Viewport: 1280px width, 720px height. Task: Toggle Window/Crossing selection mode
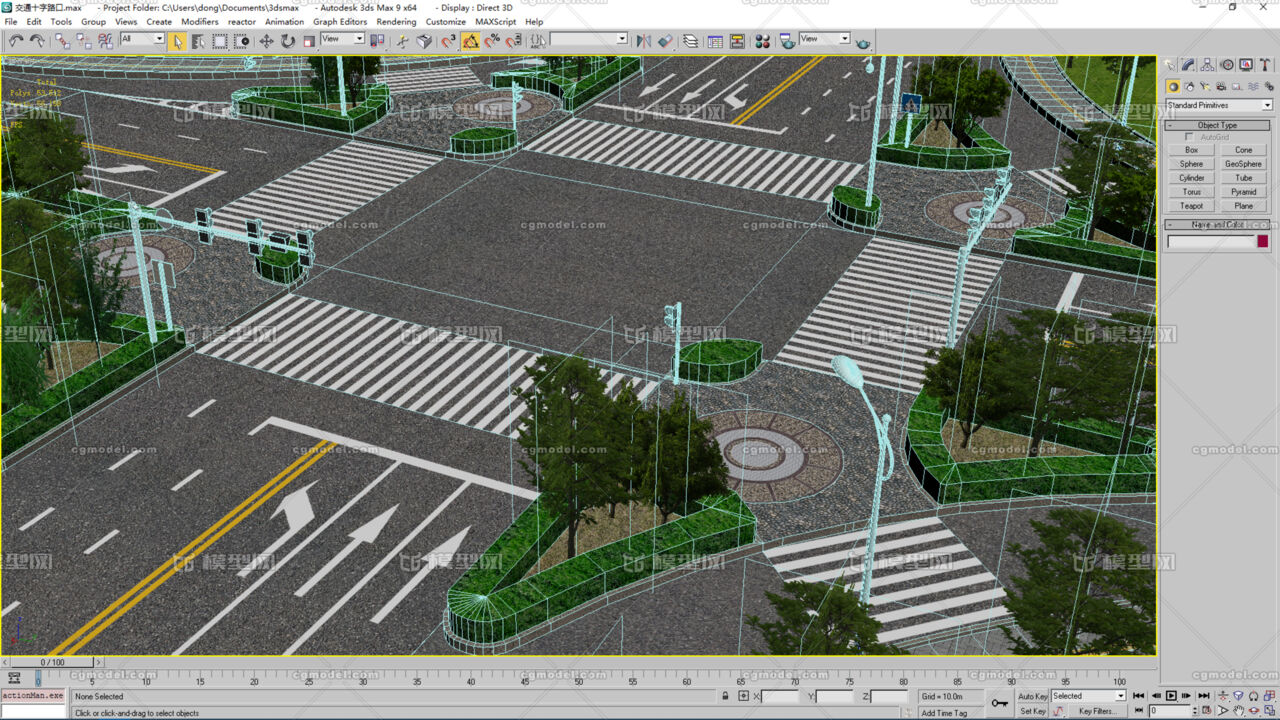[242, 41]
